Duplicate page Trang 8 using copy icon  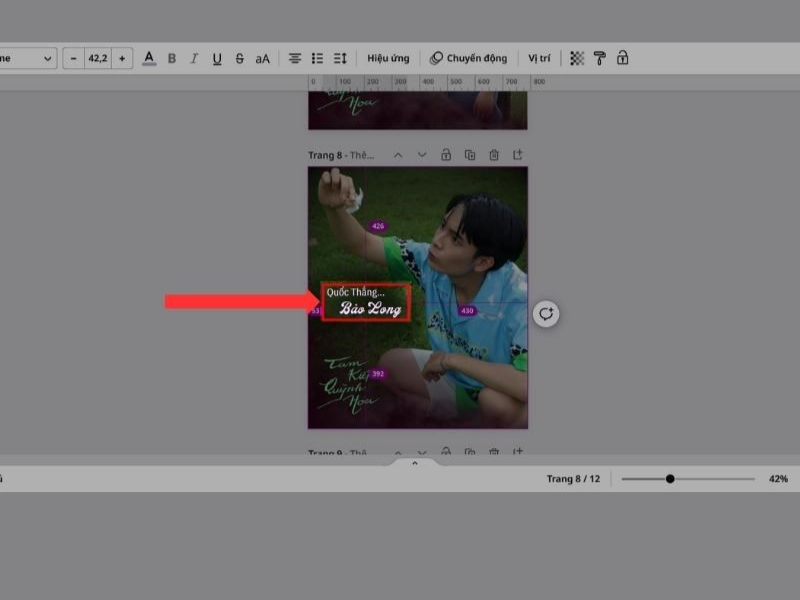(470, 155)
